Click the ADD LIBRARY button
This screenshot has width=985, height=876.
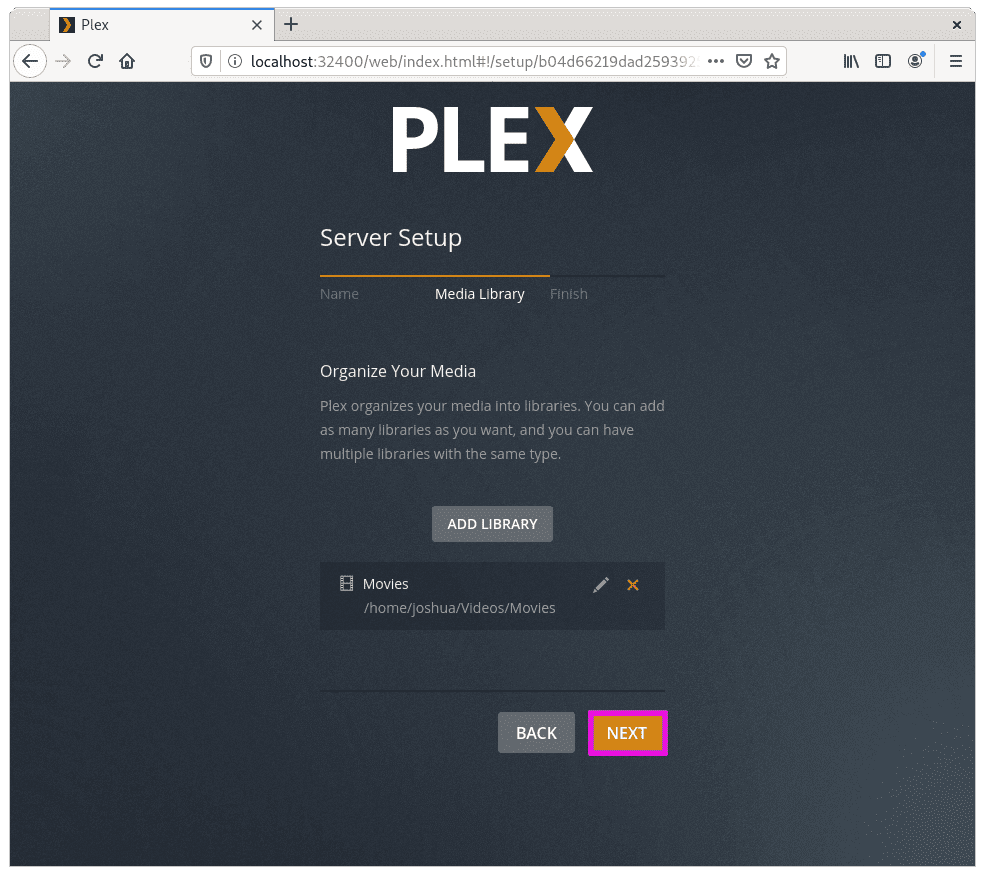(492, 524)
